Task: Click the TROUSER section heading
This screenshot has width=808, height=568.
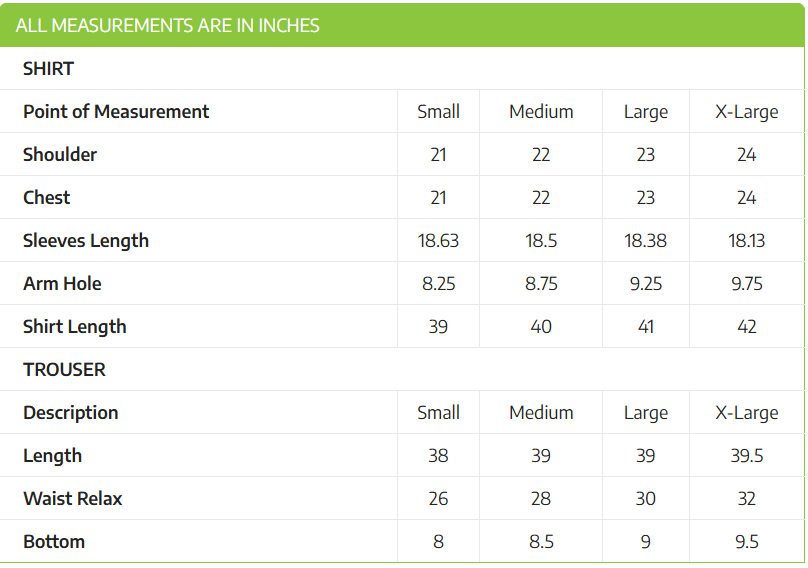Action: point(64,370)
